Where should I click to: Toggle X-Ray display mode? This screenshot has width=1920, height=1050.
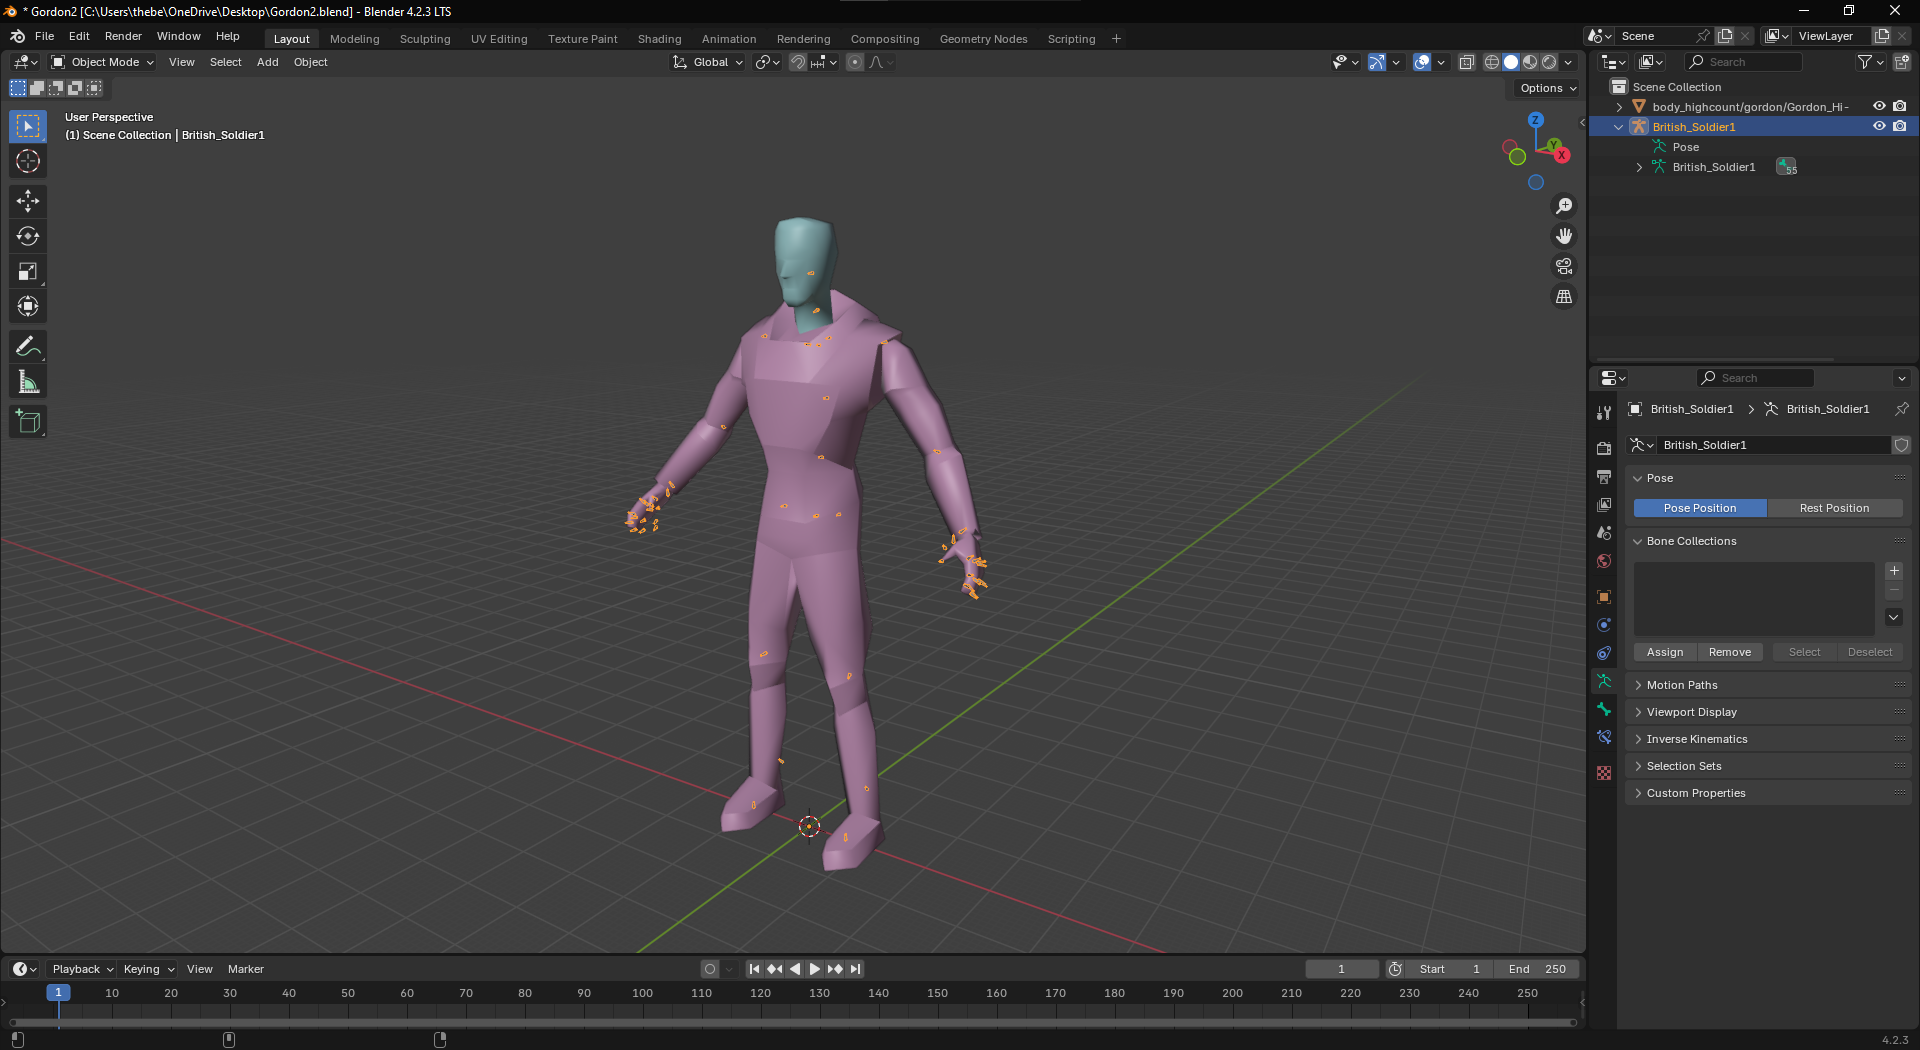pos(1467,62)
